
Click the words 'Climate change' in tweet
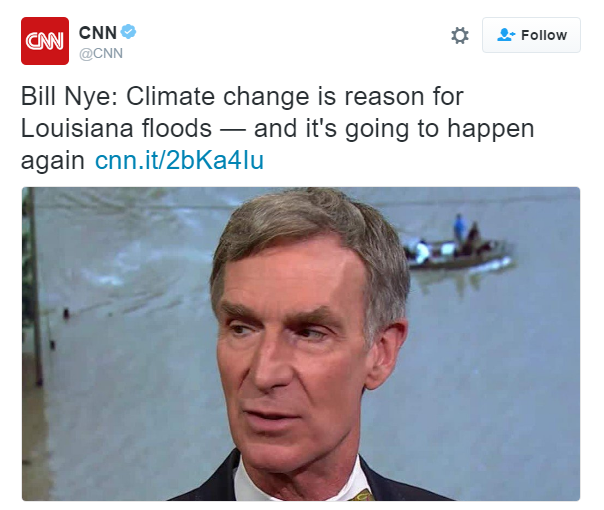tap(218, 96)
